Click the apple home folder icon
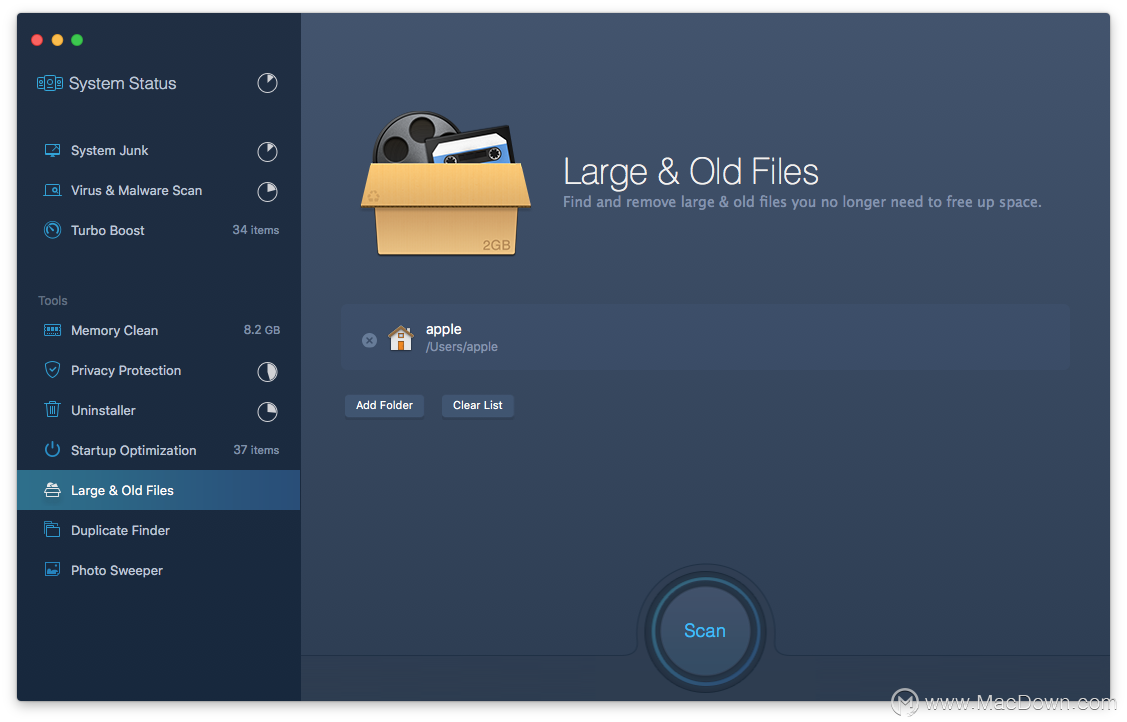Viewport: 1127px width, 722px height. tap(401, 338)
